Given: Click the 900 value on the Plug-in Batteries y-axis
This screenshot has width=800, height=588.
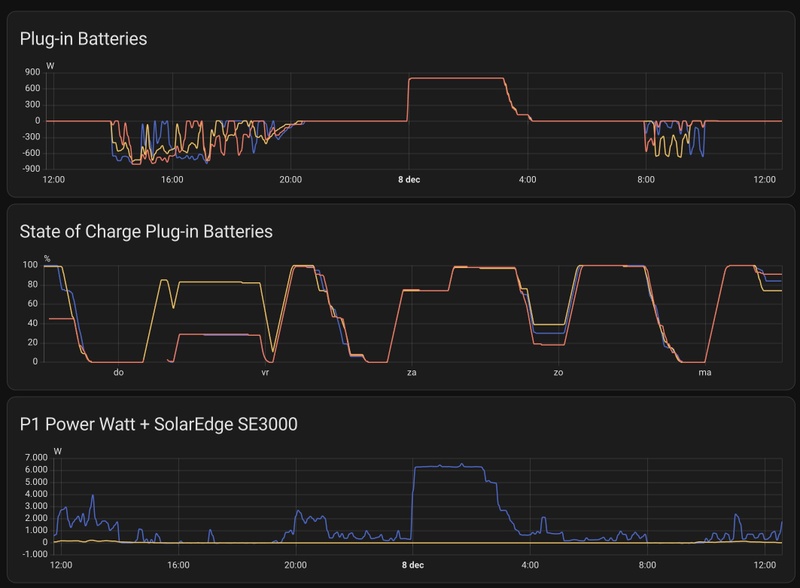Looking at the screenshot, I should (x=32, y=72).
